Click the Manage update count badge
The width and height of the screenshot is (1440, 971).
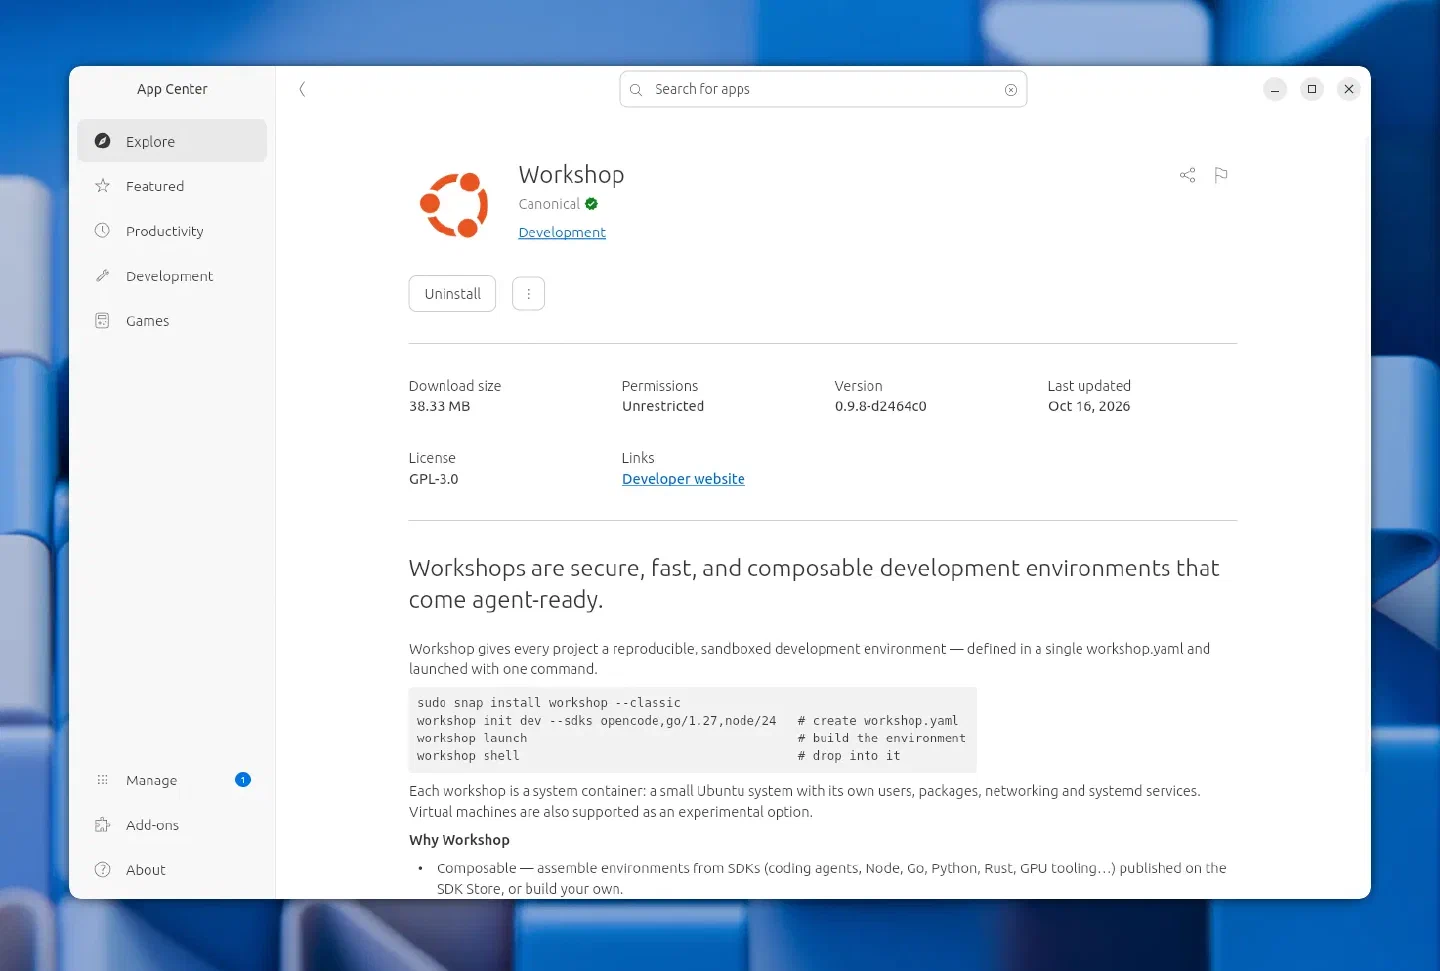[x=243, y=780]
